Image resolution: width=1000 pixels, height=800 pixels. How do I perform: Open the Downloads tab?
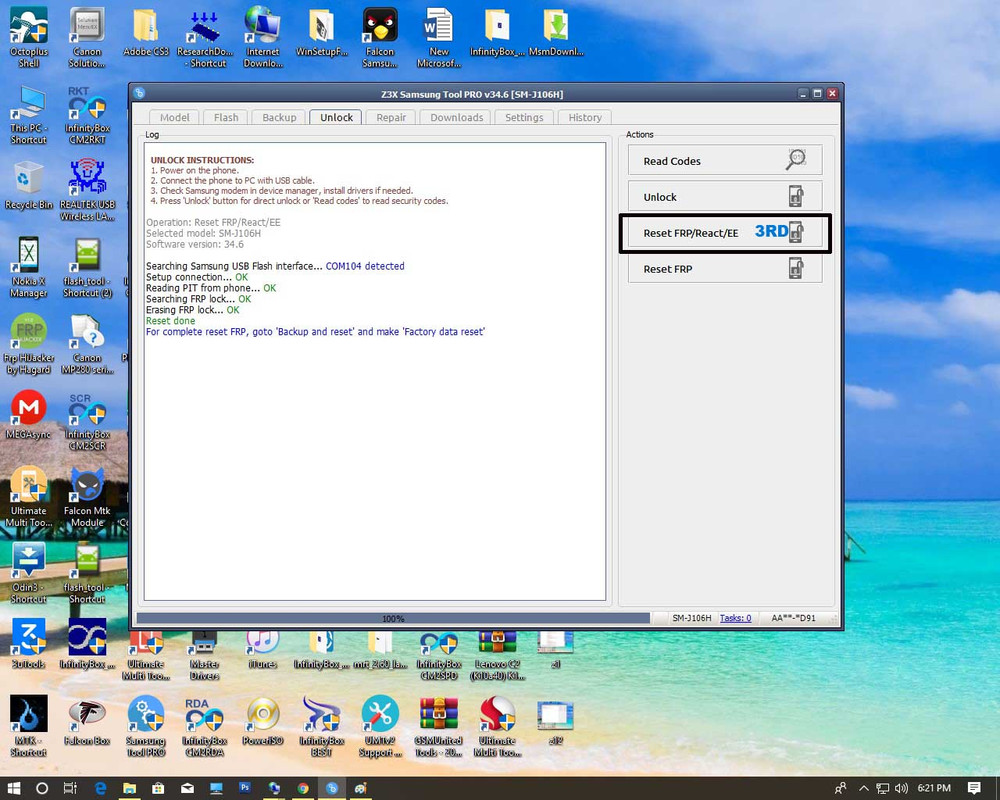457,117
